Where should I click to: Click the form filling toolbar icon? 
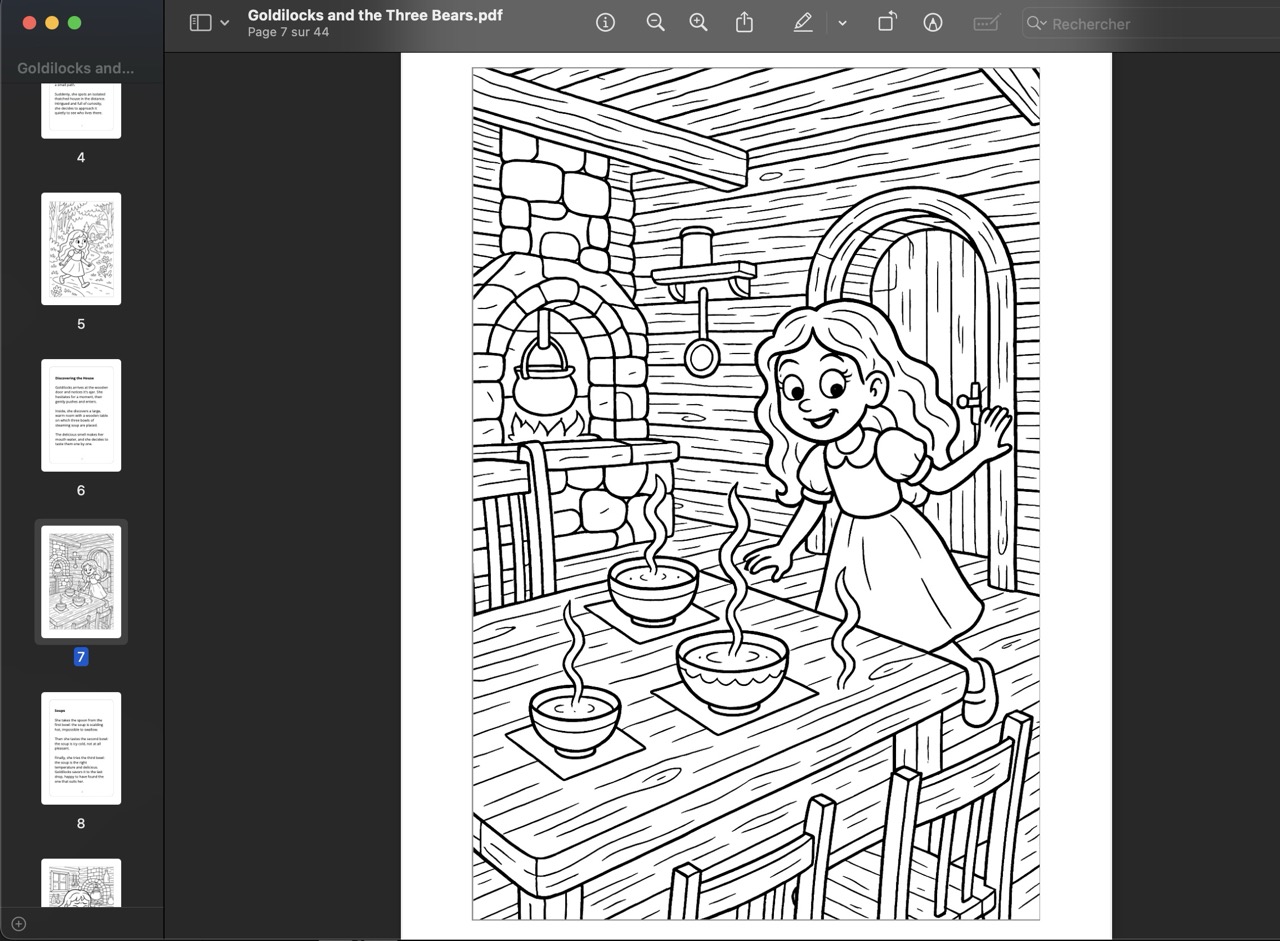click(987, 23)
